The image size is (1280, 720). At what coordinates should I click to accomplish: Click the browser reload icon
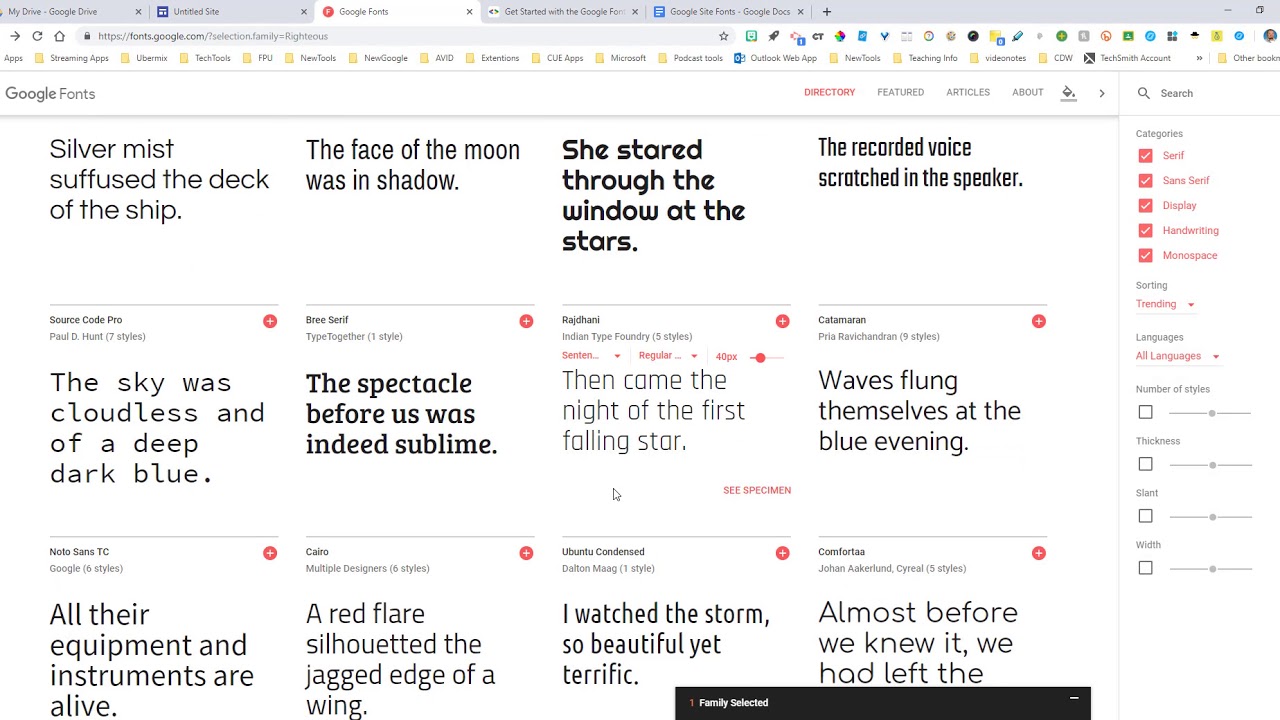tap(37, 36)
